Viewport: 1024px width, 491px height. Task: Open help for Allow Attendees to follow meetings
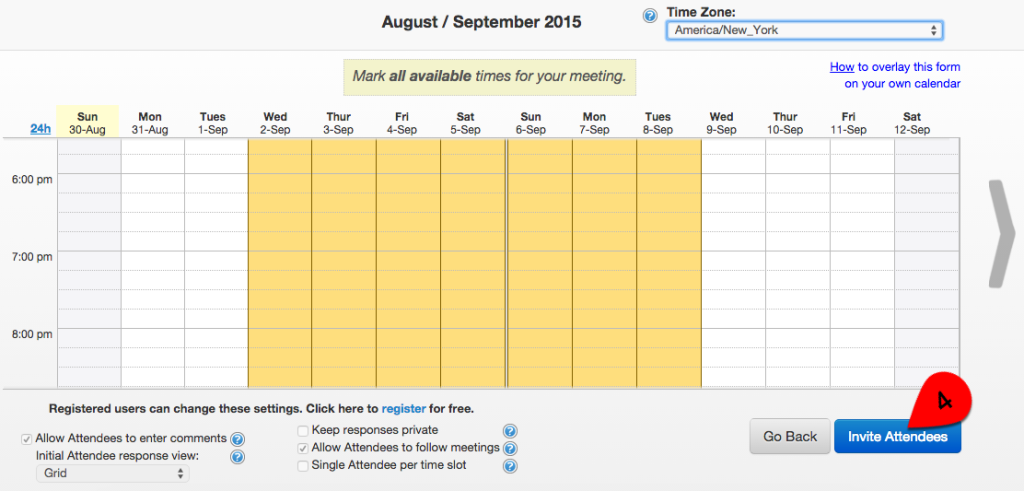pyautogui.click(x=511, y=449)
